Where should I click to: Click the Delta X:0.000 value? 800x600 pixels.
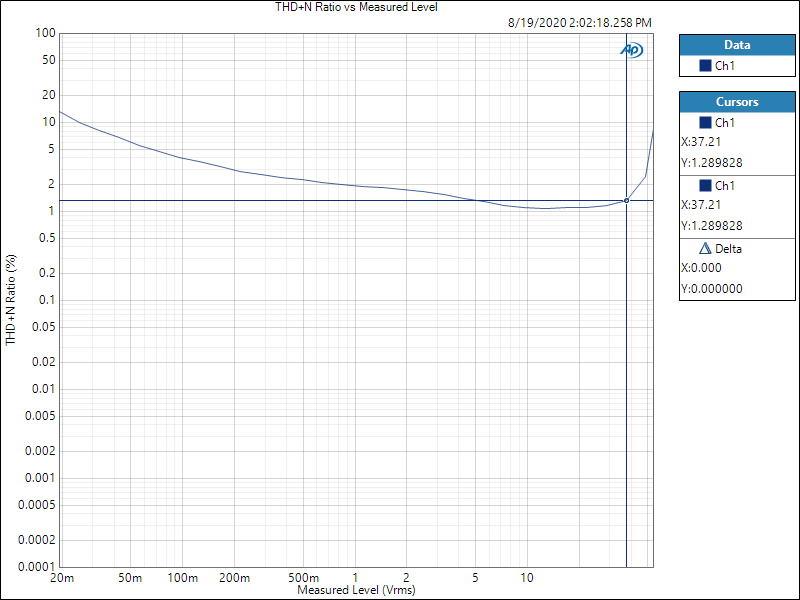click(x=701, y=268)
